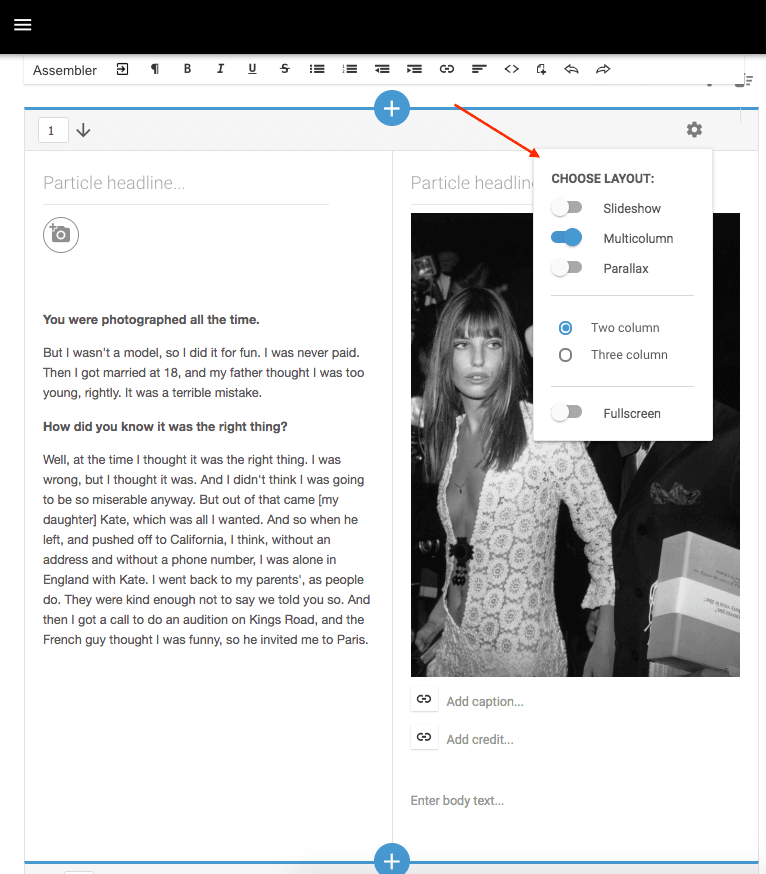Apply strikethrough formatting
Screen dimensions: 766x874
point(285,69)
